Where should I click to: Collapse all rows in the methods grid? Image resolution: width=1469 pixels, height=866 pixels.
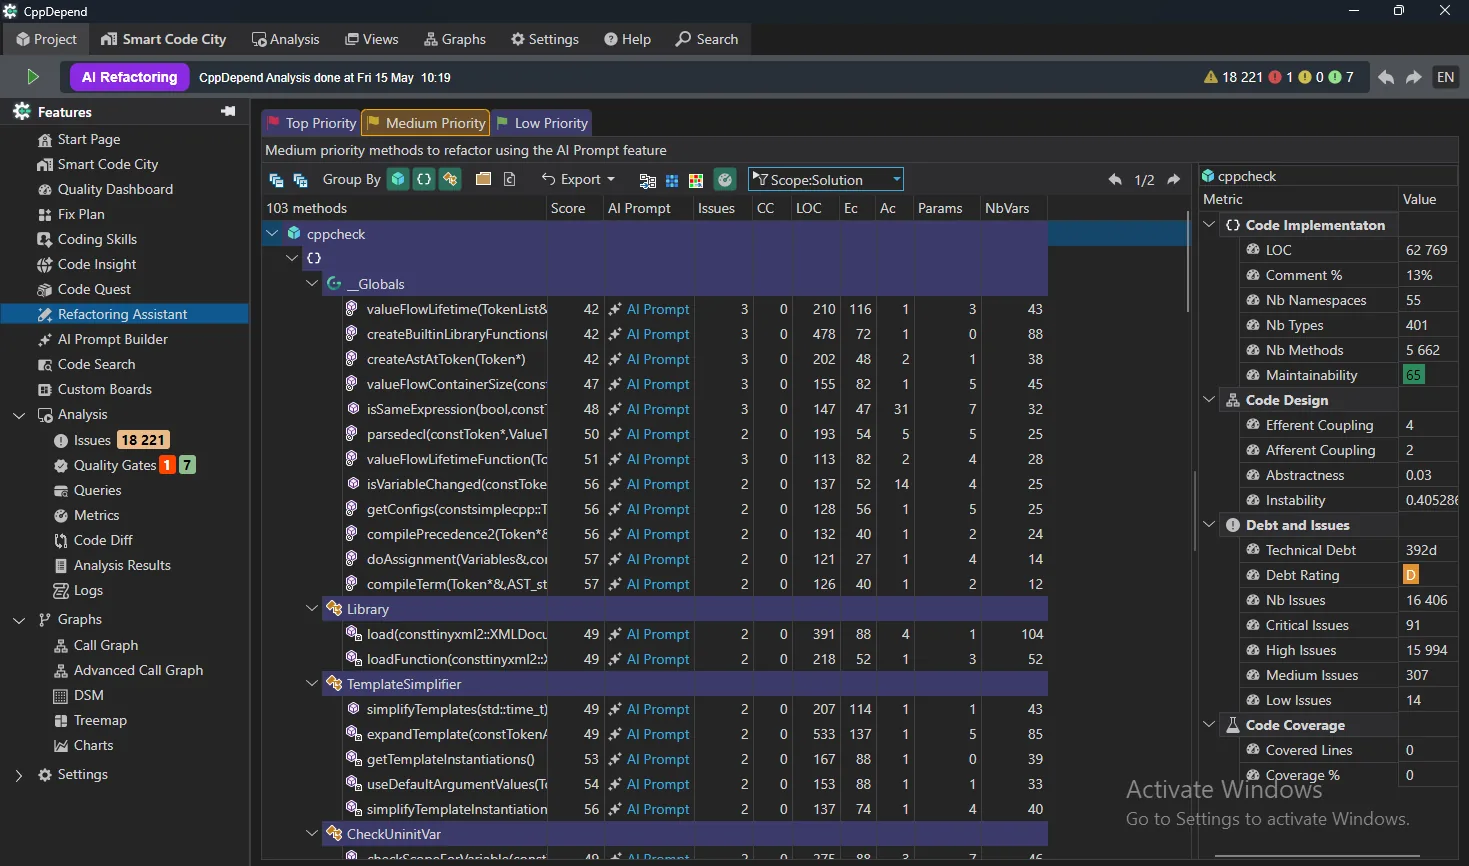[276, 180]
